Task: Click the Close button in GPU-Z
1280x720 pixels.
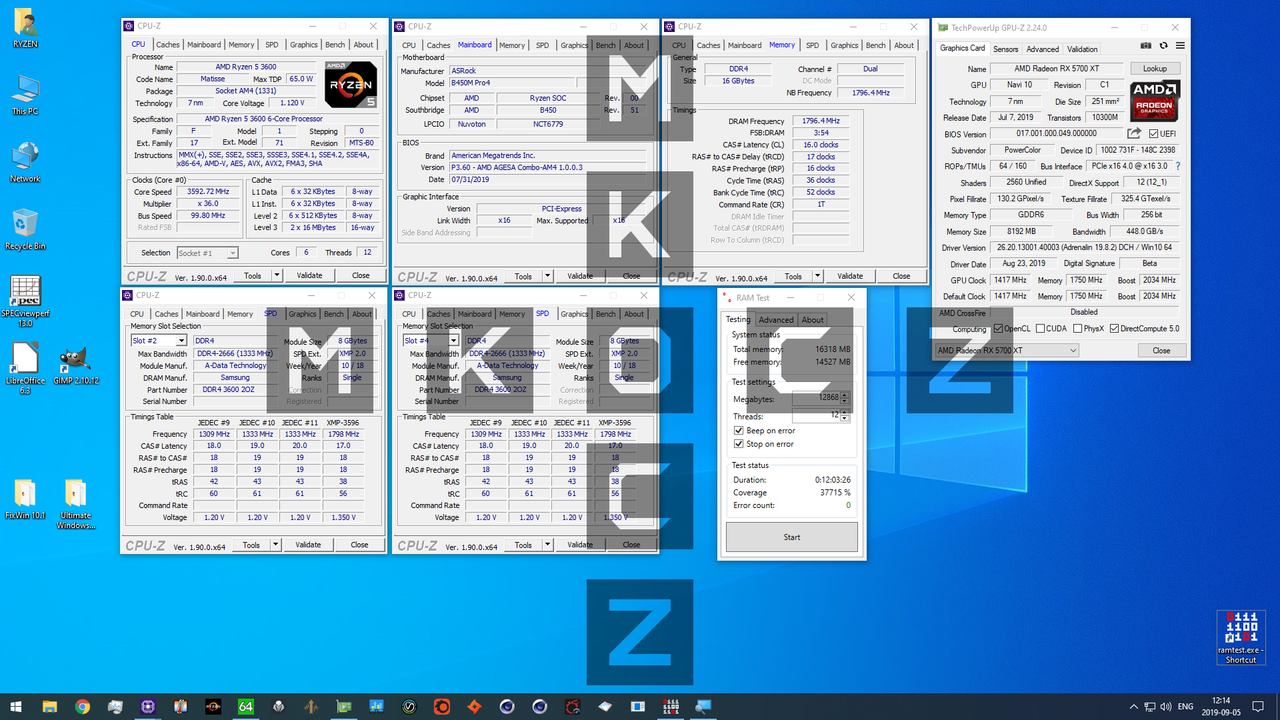Action: (1160, 351)
